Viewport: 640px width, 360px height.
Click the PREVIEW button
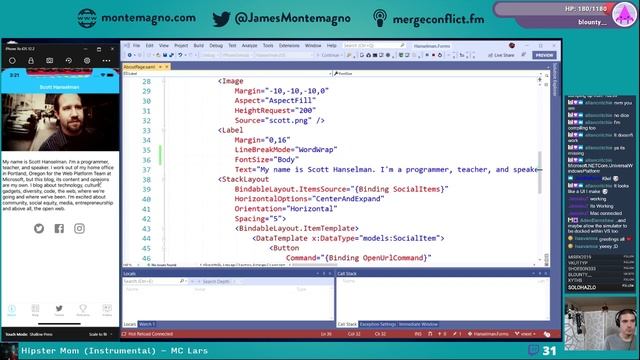pyautogui.click(x=544, y=55)
